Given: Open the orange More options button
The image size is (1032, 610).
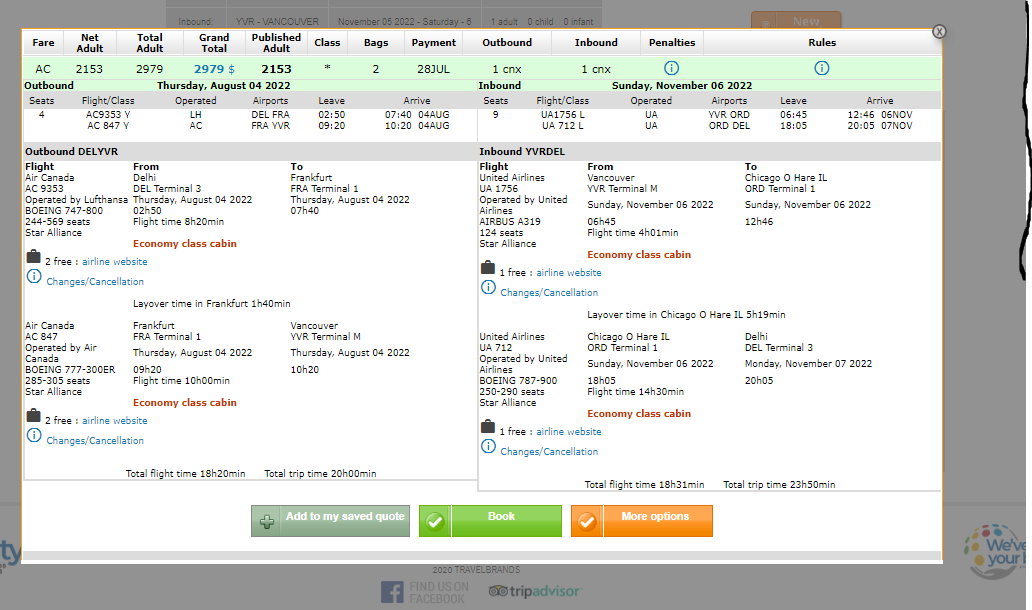Looking at the screenshot, I should point(642,520).
